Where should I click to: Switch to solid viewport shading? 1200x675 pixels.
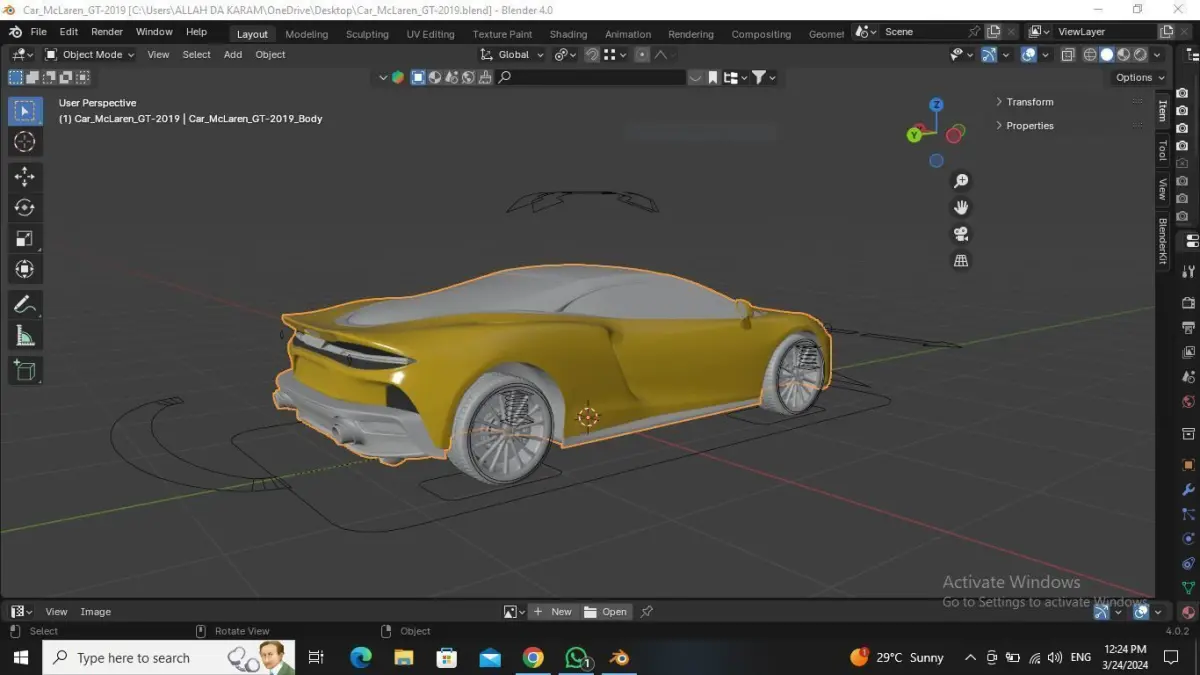(x=1107, y=55)
